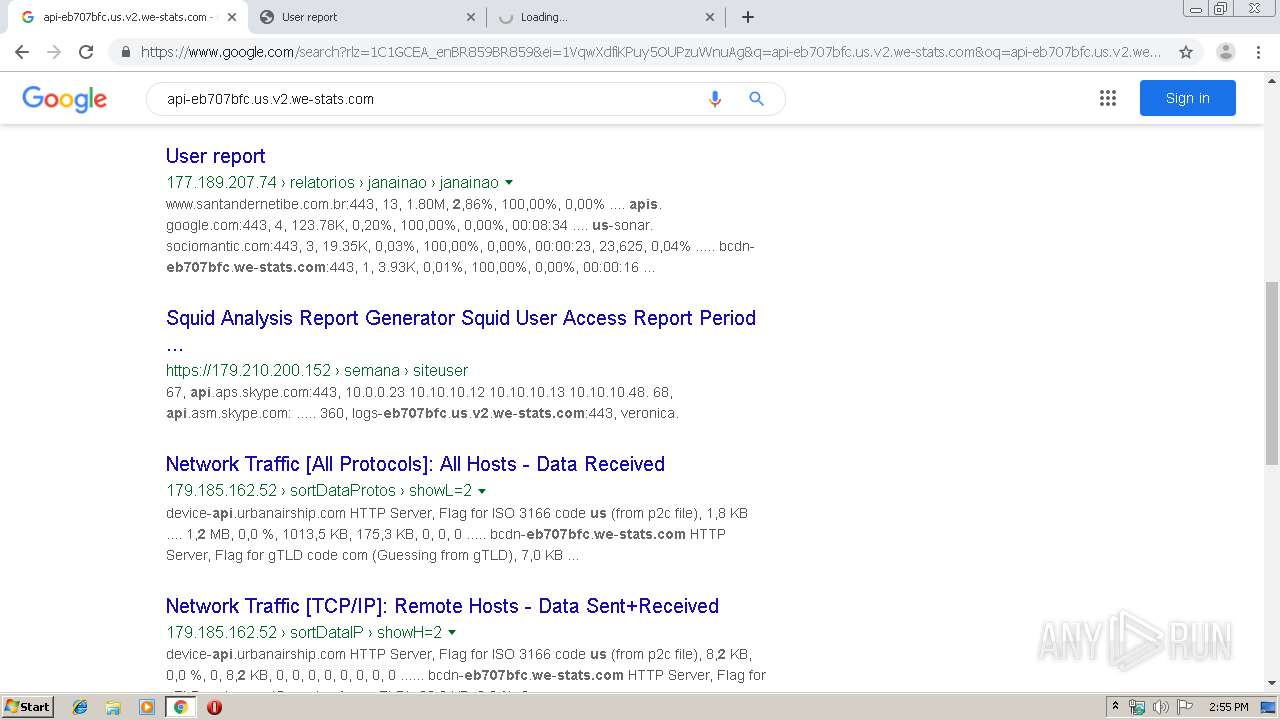Open Network Traffic All Protocols result
Screen dimensions: 1280x720
pos(415,464)
